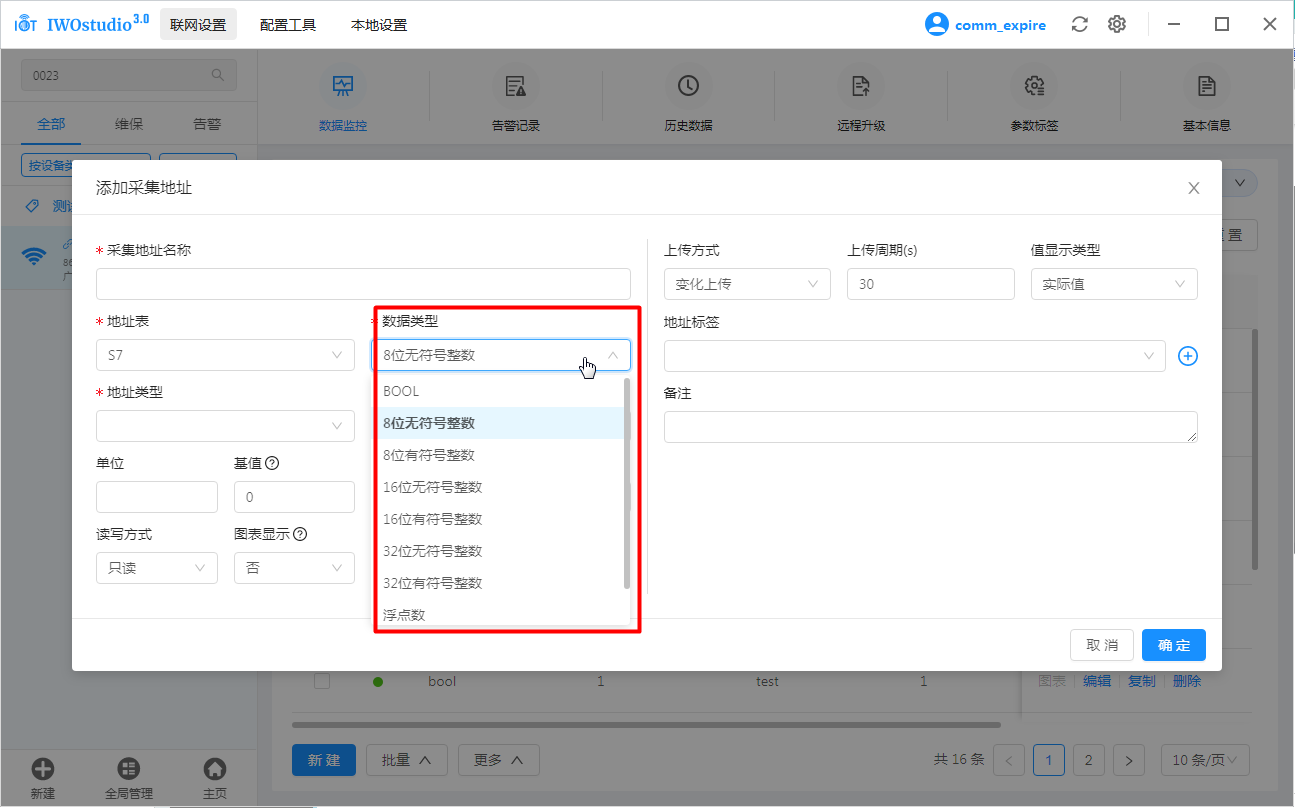Click the comm_expire user avatar icon
The image size is (1295, 808).
(936, 25)
